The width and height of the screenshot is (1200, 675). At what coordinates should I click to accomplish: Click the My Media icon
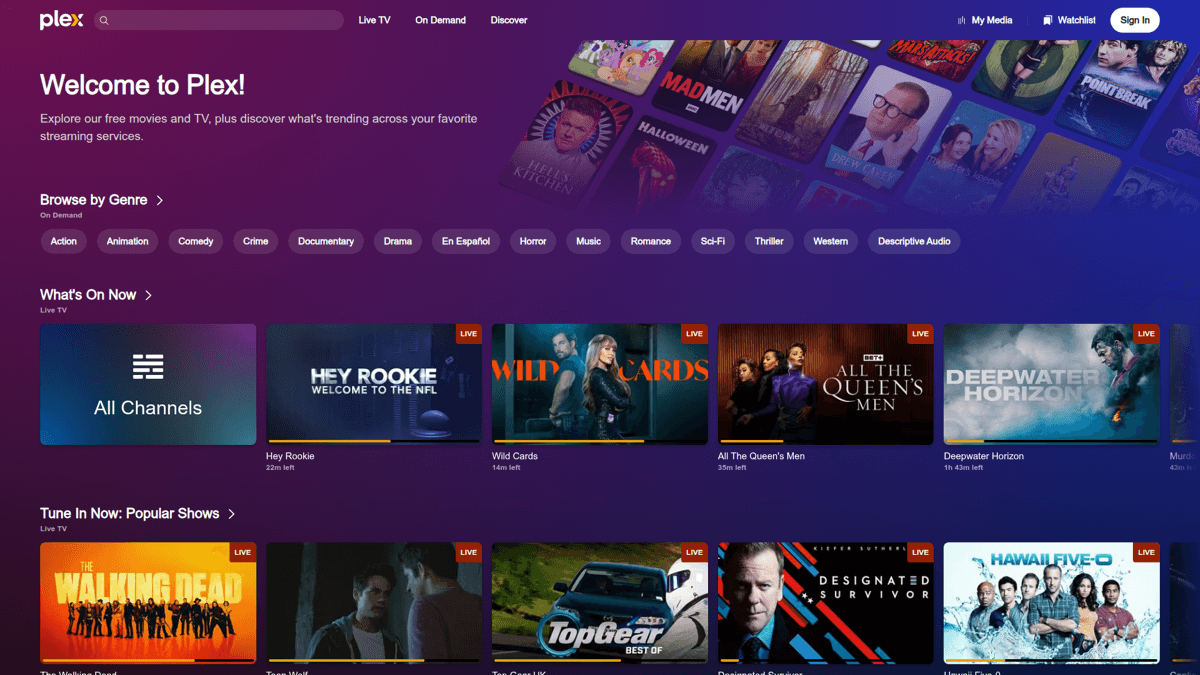pyautogui.click(x=962, y=20)
